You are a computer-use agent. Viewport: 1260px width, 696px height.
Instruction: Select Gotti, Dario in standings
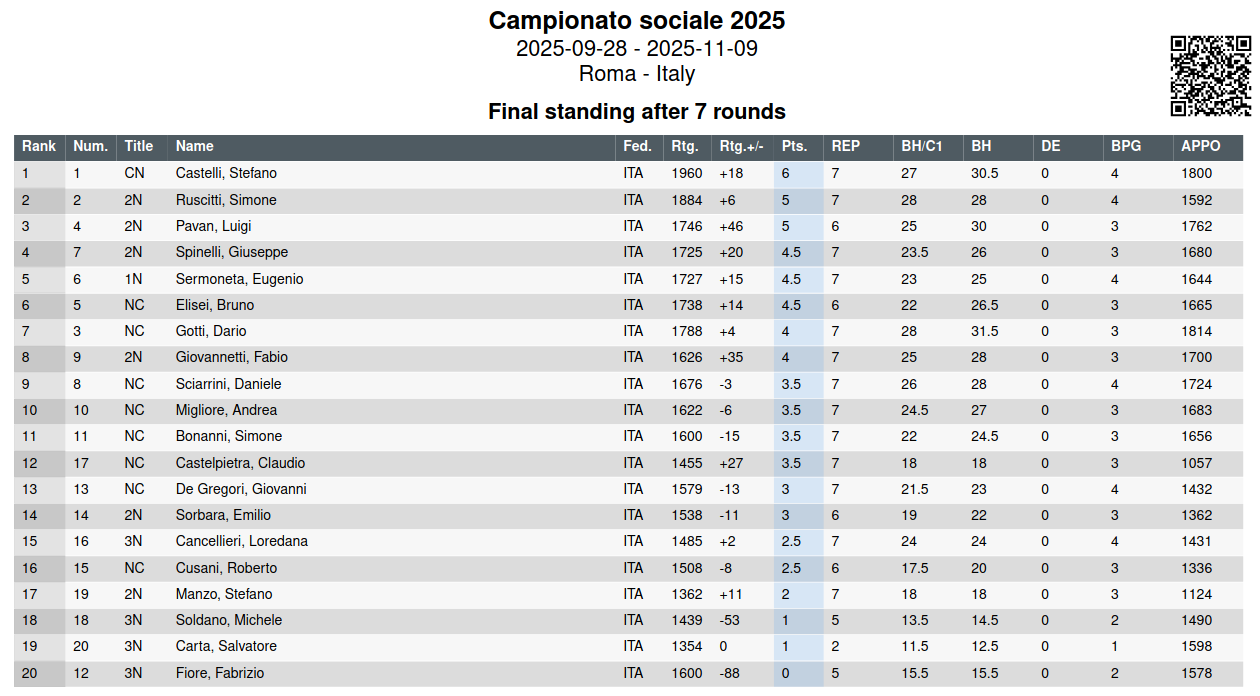coord(211,332)
